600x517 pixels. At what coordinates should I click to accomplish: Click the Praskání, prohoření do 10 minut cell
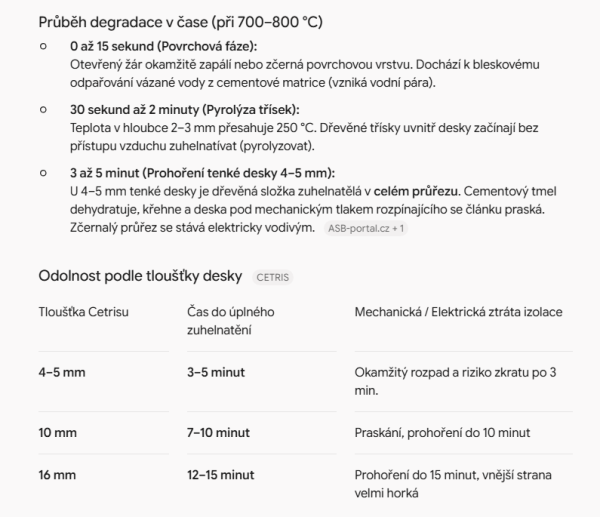click(x=442, y=433)
